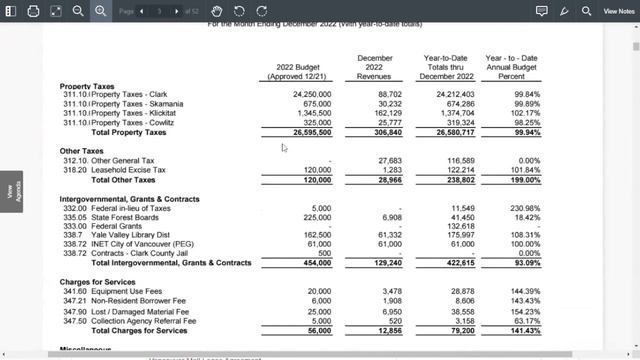The width and height of the screenshot is (640, 360).
Task: Click the horizontal scrollbar thumb
Action: coord(310,354)
